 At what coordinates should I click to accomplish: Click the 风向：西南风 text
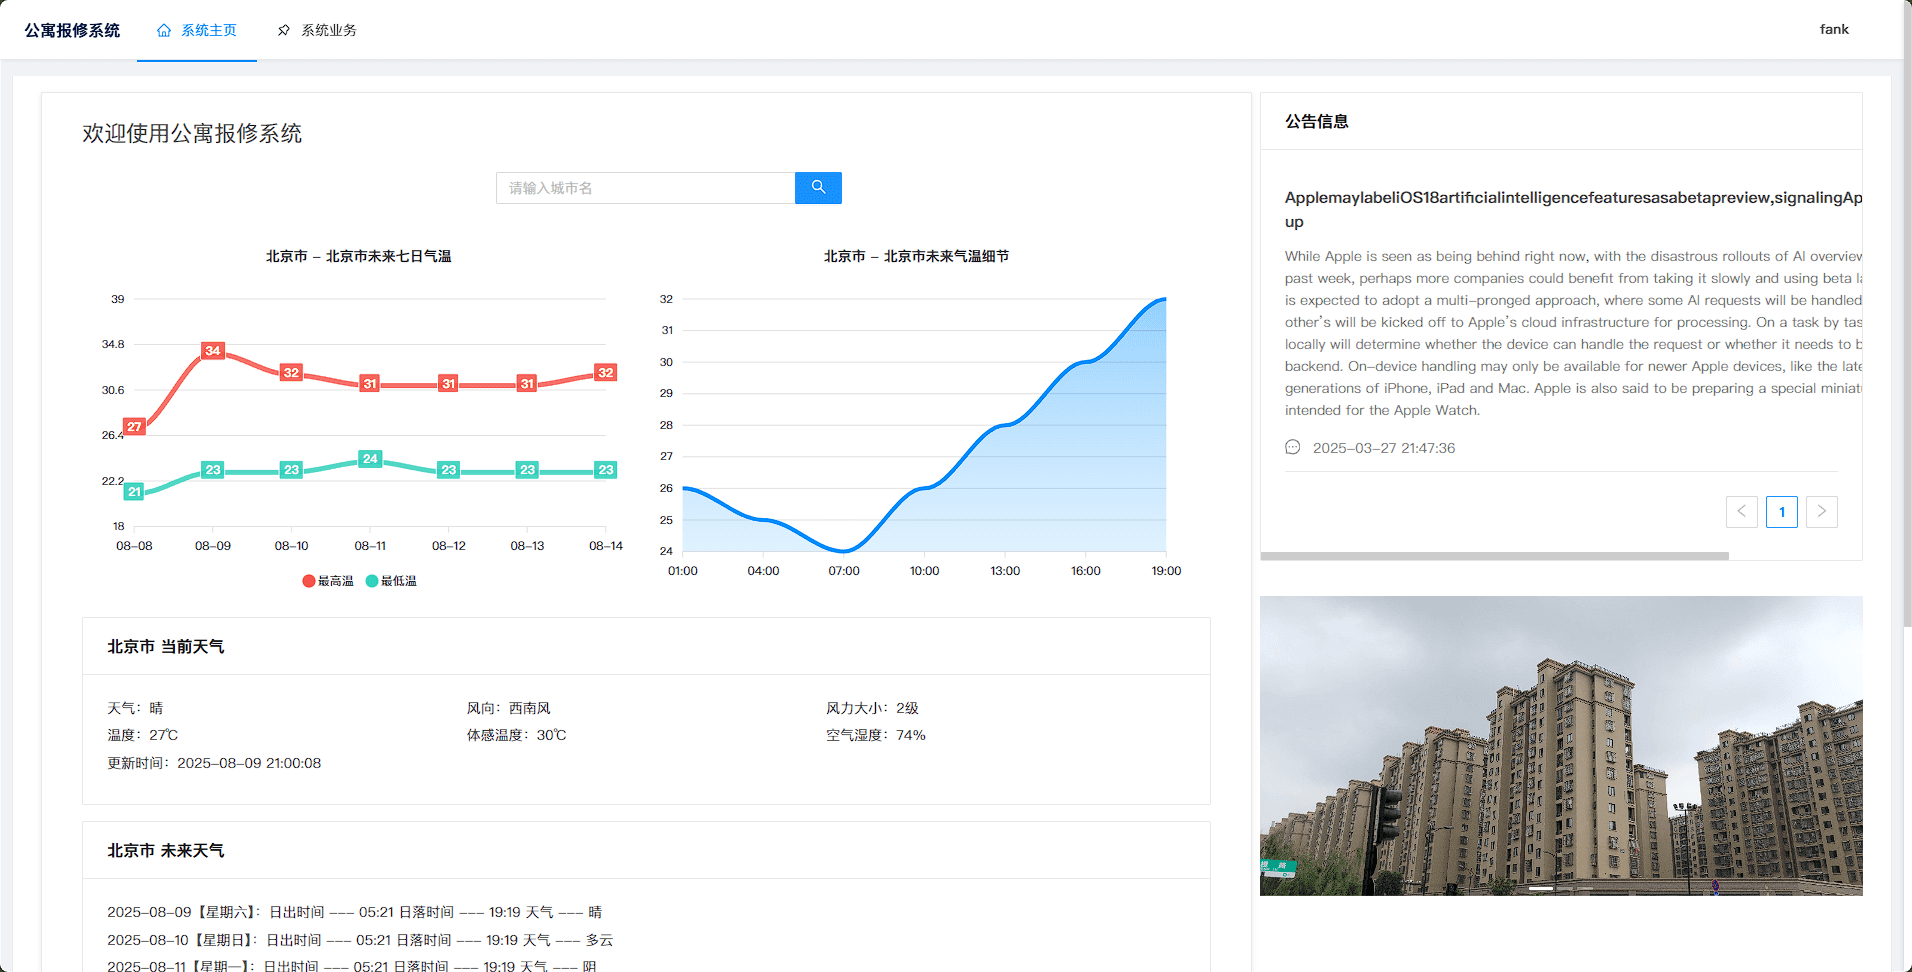pos(508,708)
